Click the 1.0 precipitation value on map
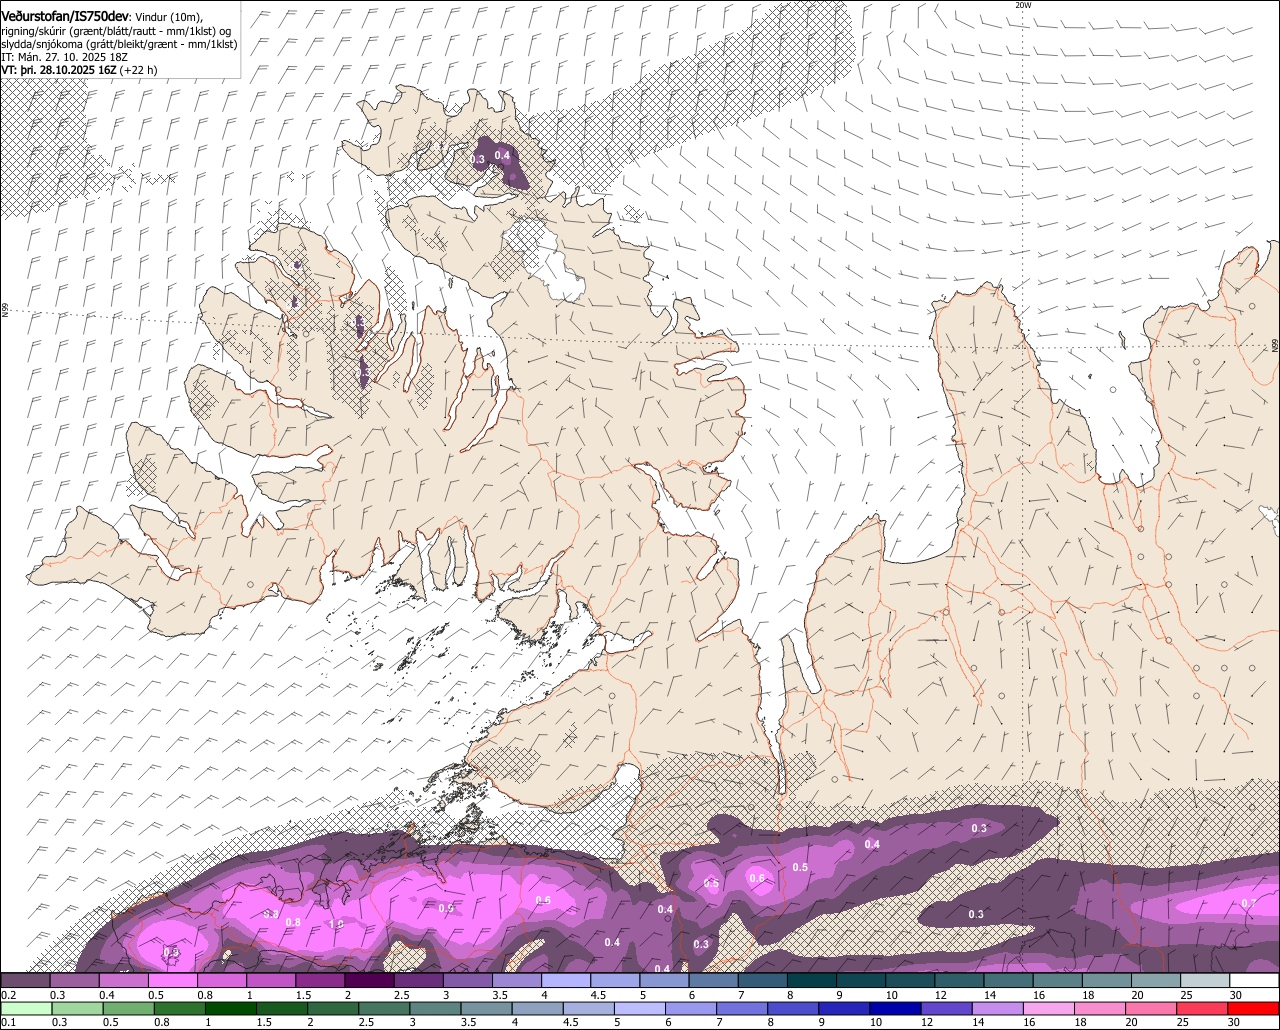 (x=336, y=924)
